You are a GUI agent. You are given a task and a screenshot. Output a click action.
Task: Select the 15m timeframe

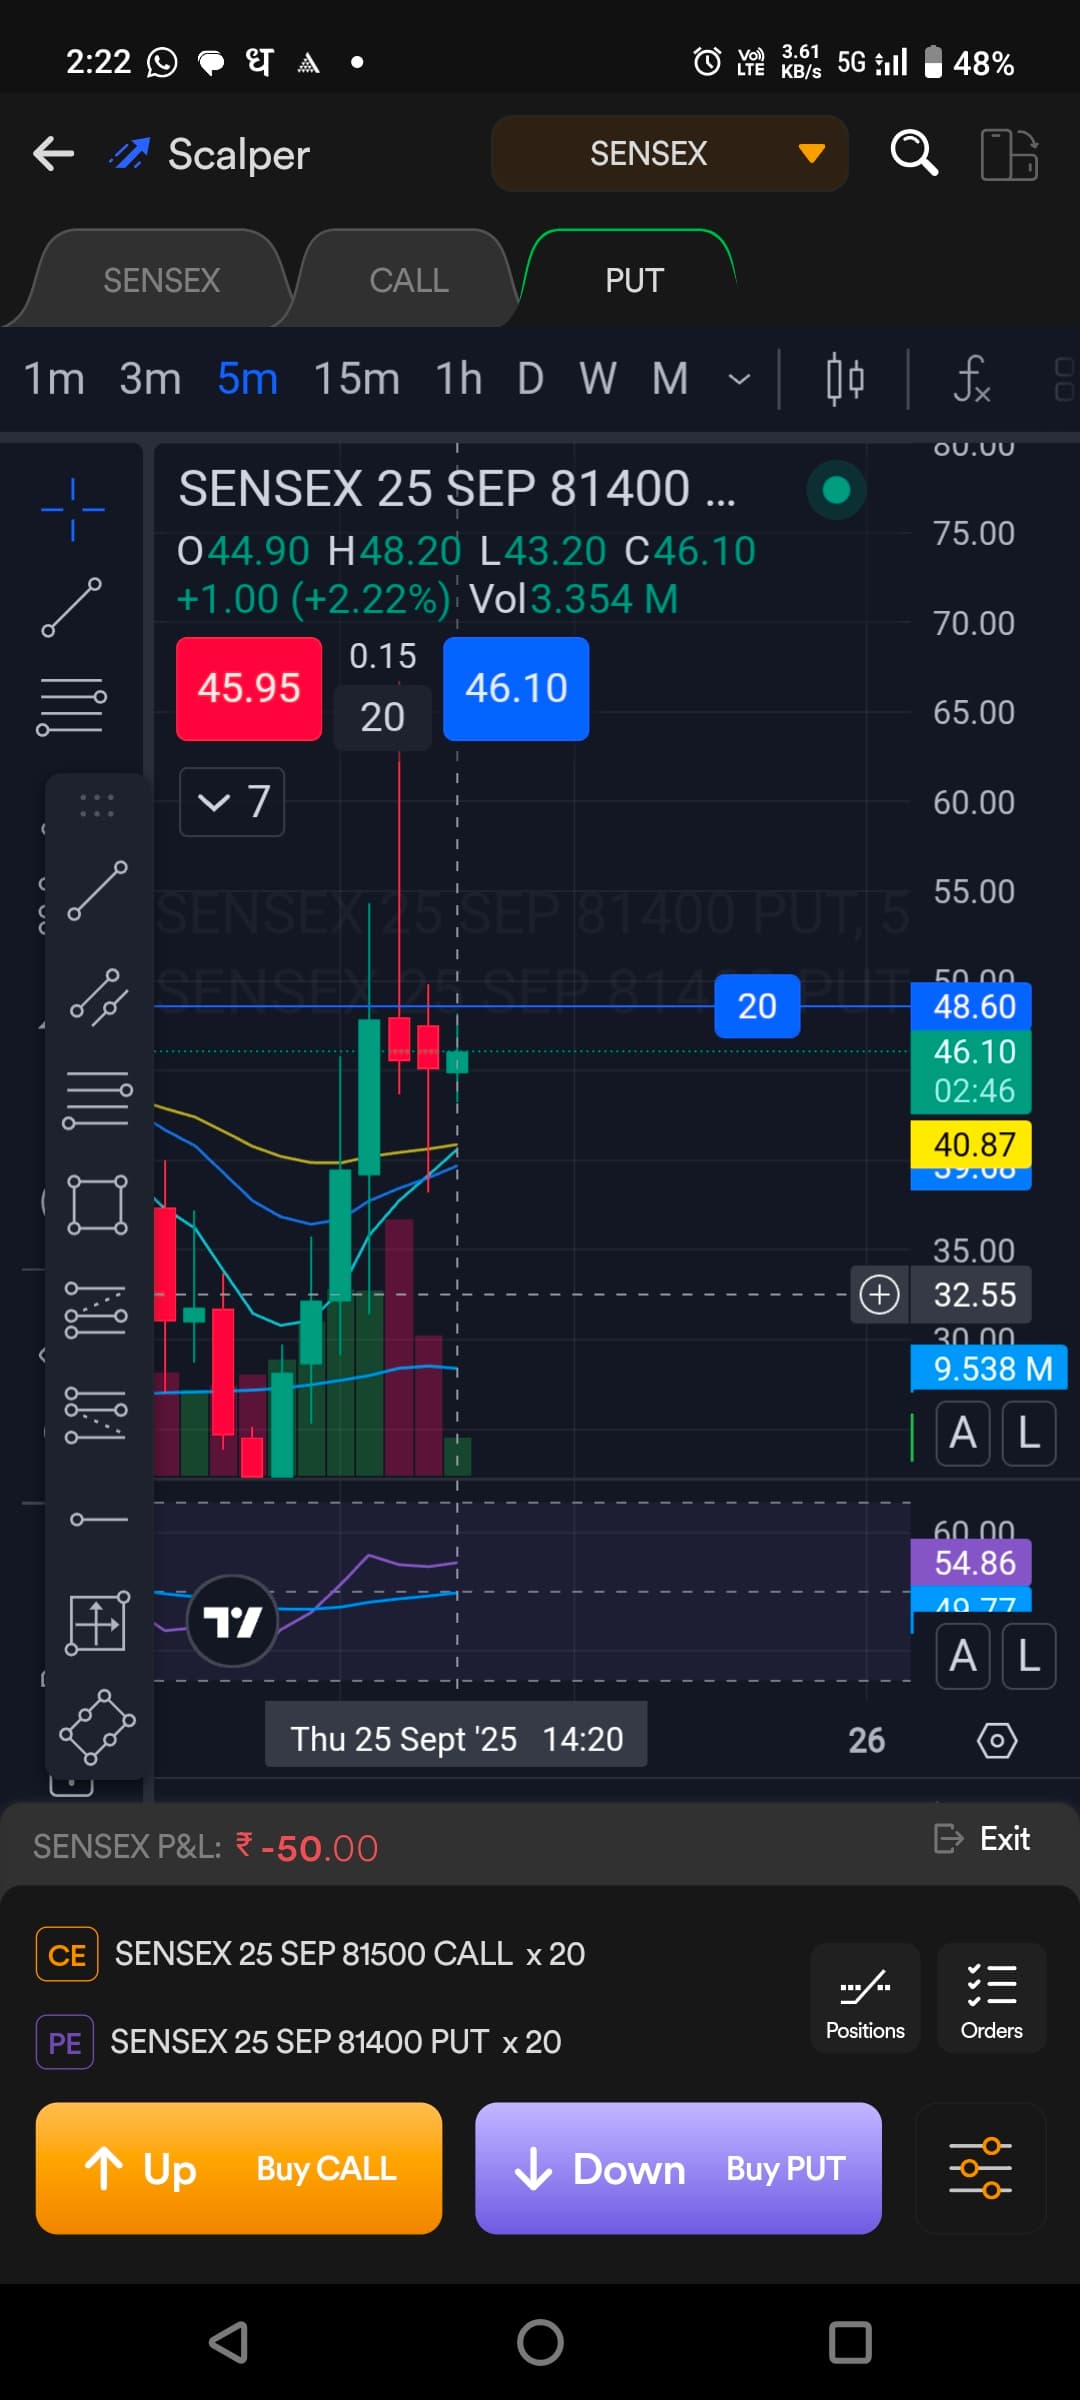(x=356, y=380)
